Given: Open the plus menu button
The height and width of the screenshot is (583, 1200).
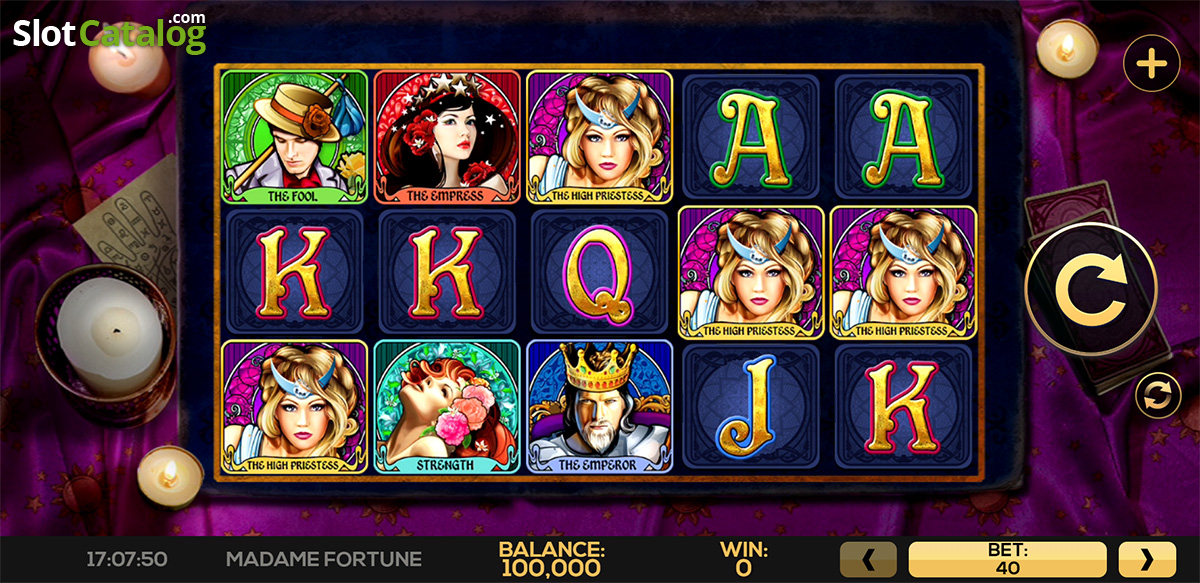Looking at the screenshot, I should (1152, 65).
